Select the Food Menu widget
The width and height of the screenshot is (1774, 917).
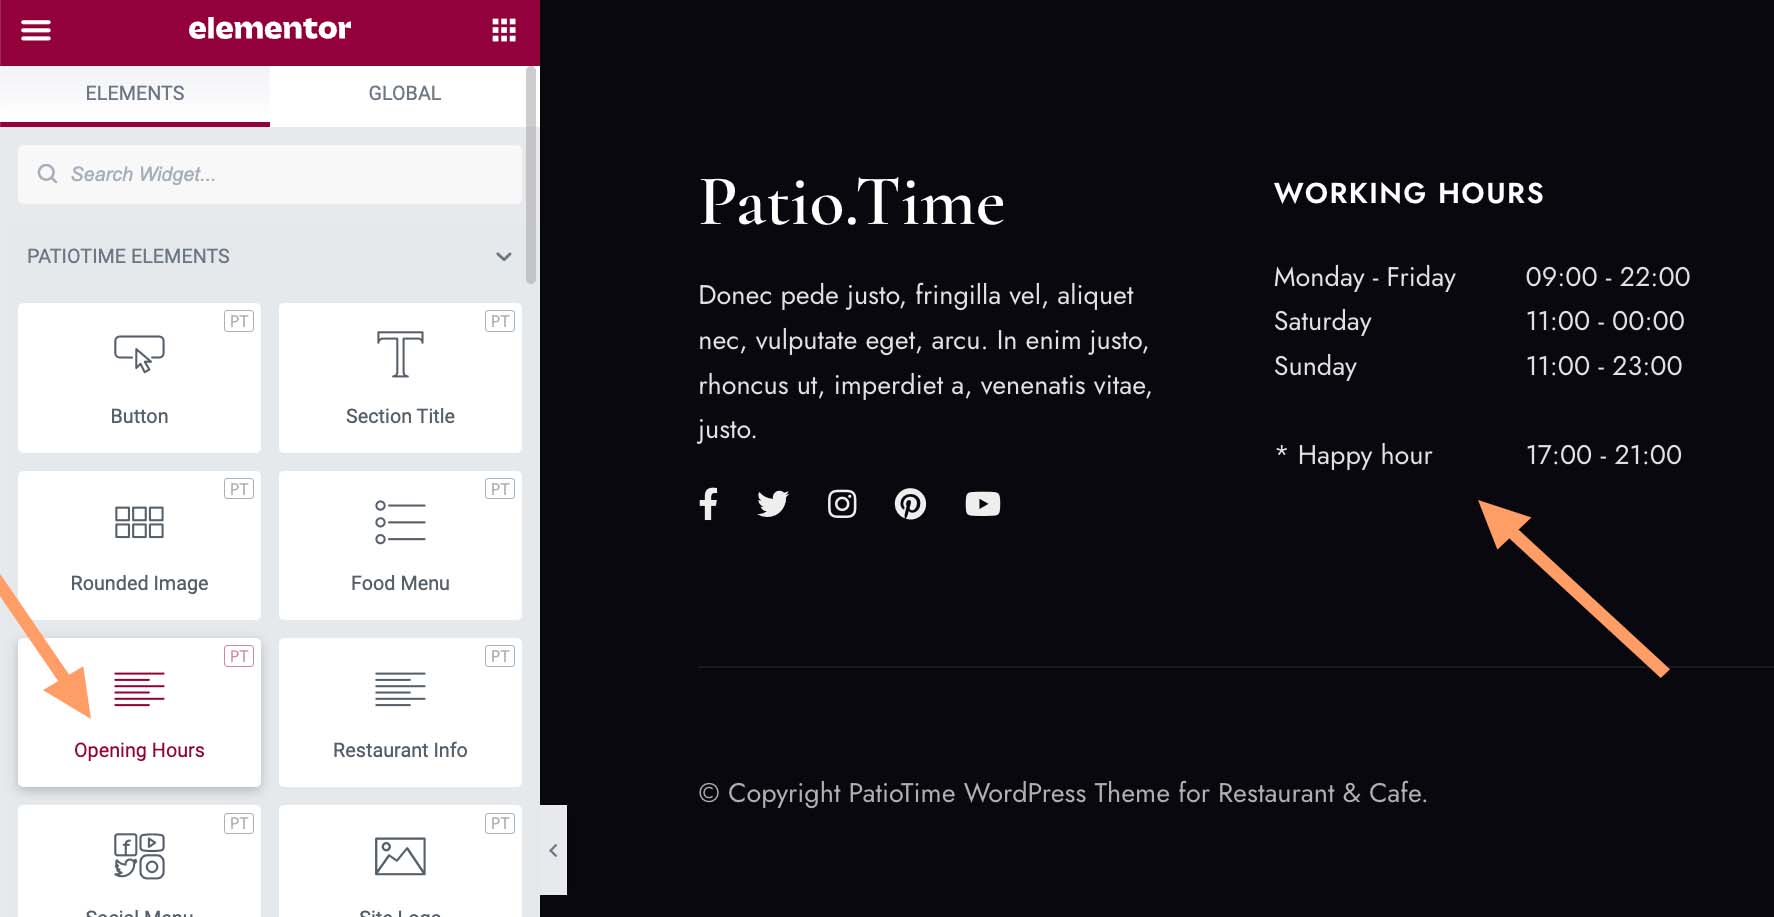click(400, 545)
